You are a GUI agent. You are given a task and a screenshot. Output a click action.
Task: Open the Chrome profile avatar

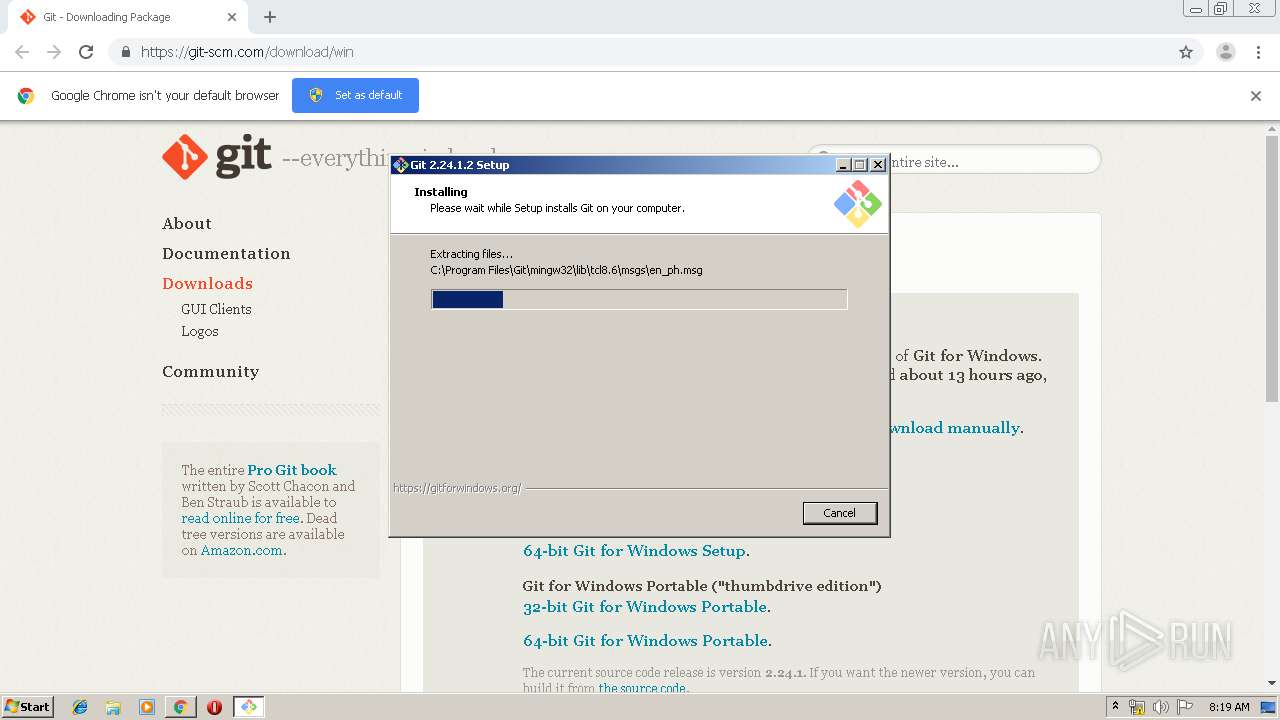tap(1225, 52)
